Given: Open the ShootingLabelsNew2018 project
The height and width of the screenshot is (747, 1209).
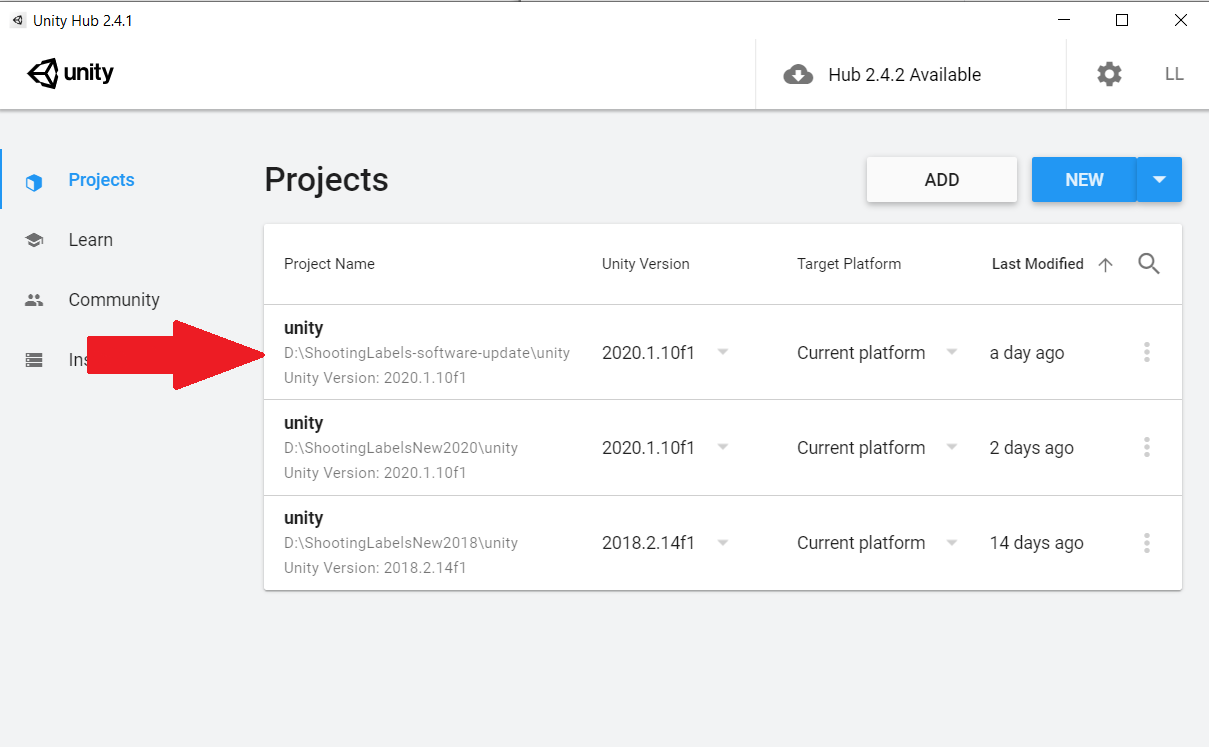Looking at the screenshot, I should coord(723,542).
